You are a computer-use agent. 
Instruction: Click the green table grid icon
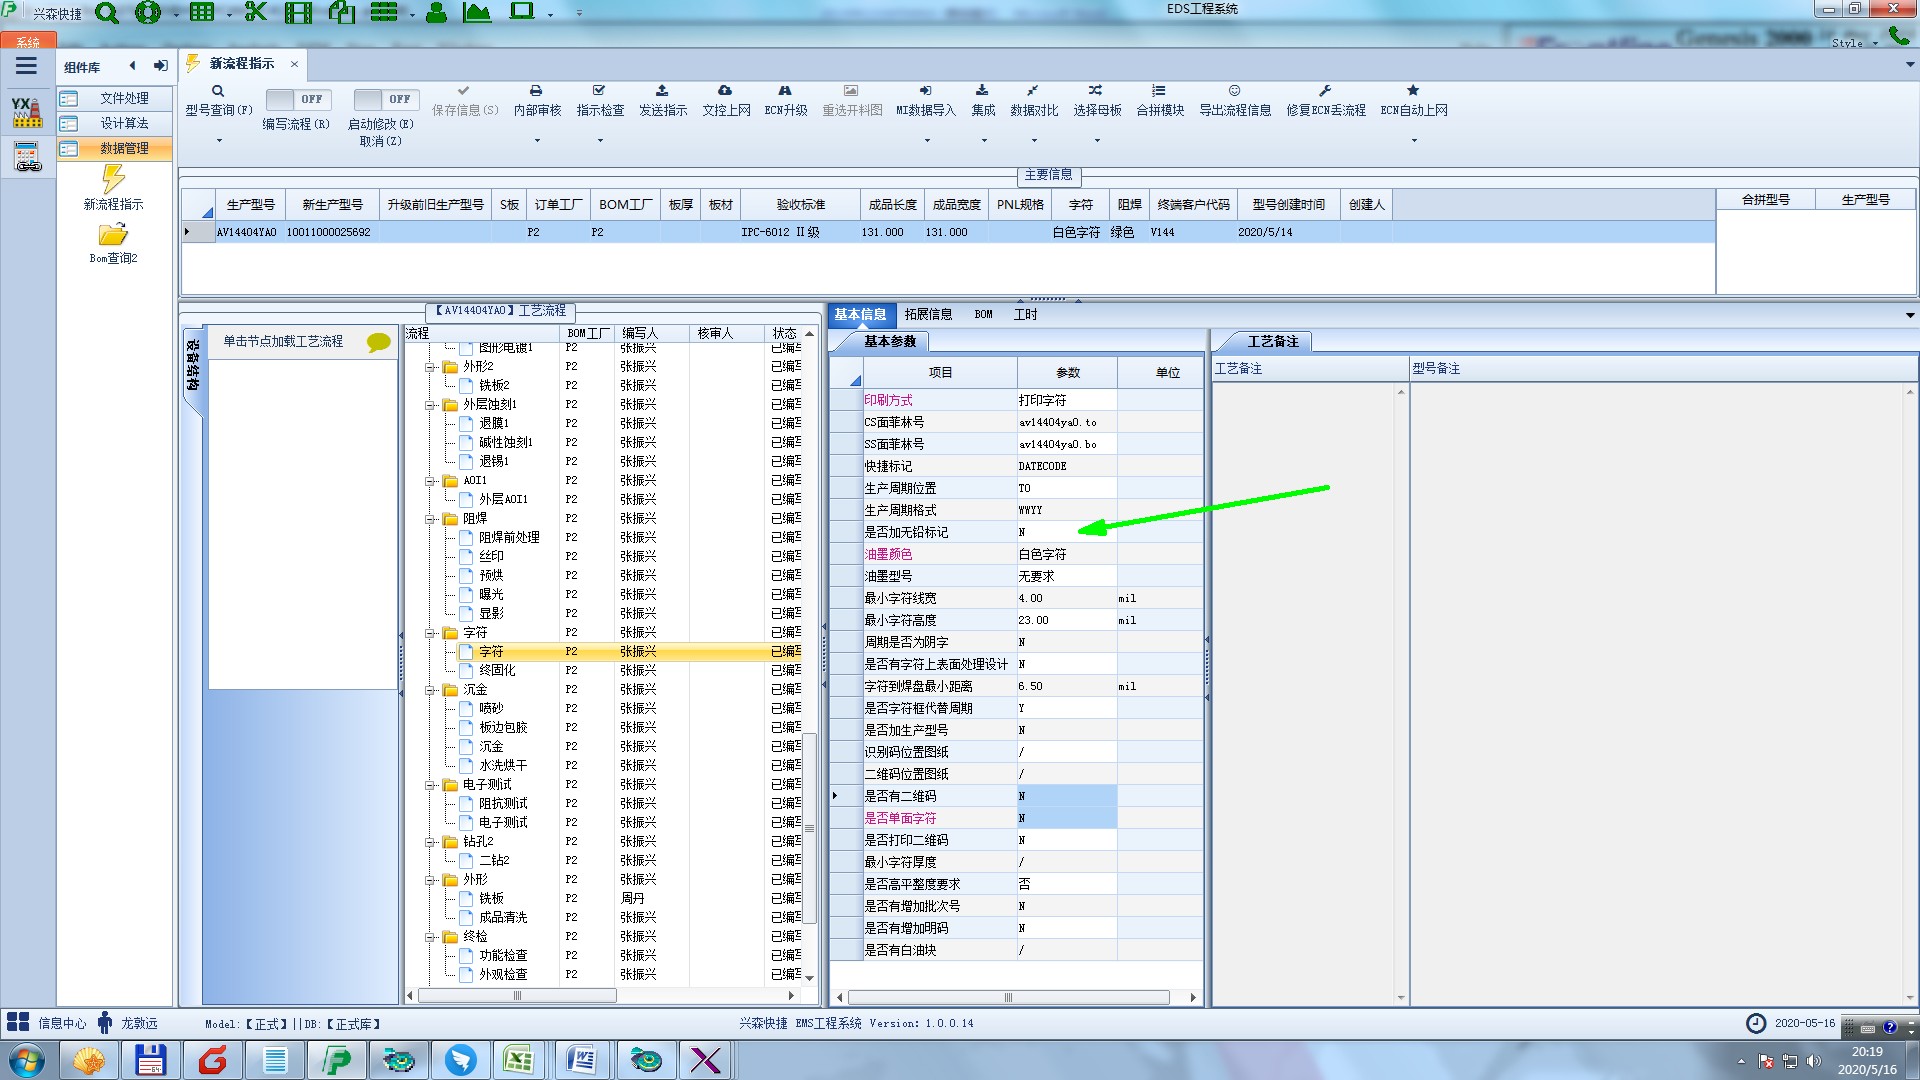[202, 12]
